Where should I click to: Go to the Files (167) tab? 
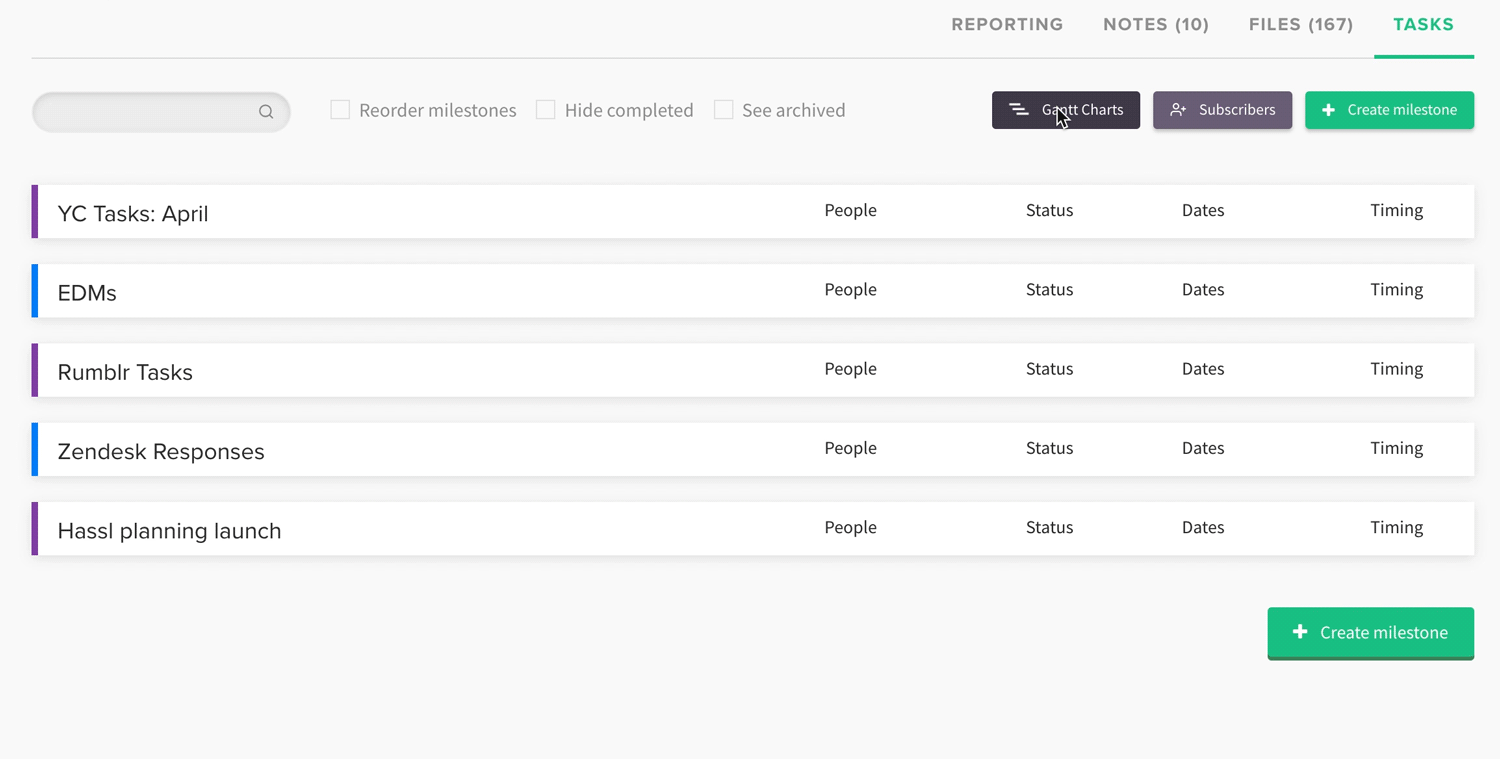pos(1300,25)
